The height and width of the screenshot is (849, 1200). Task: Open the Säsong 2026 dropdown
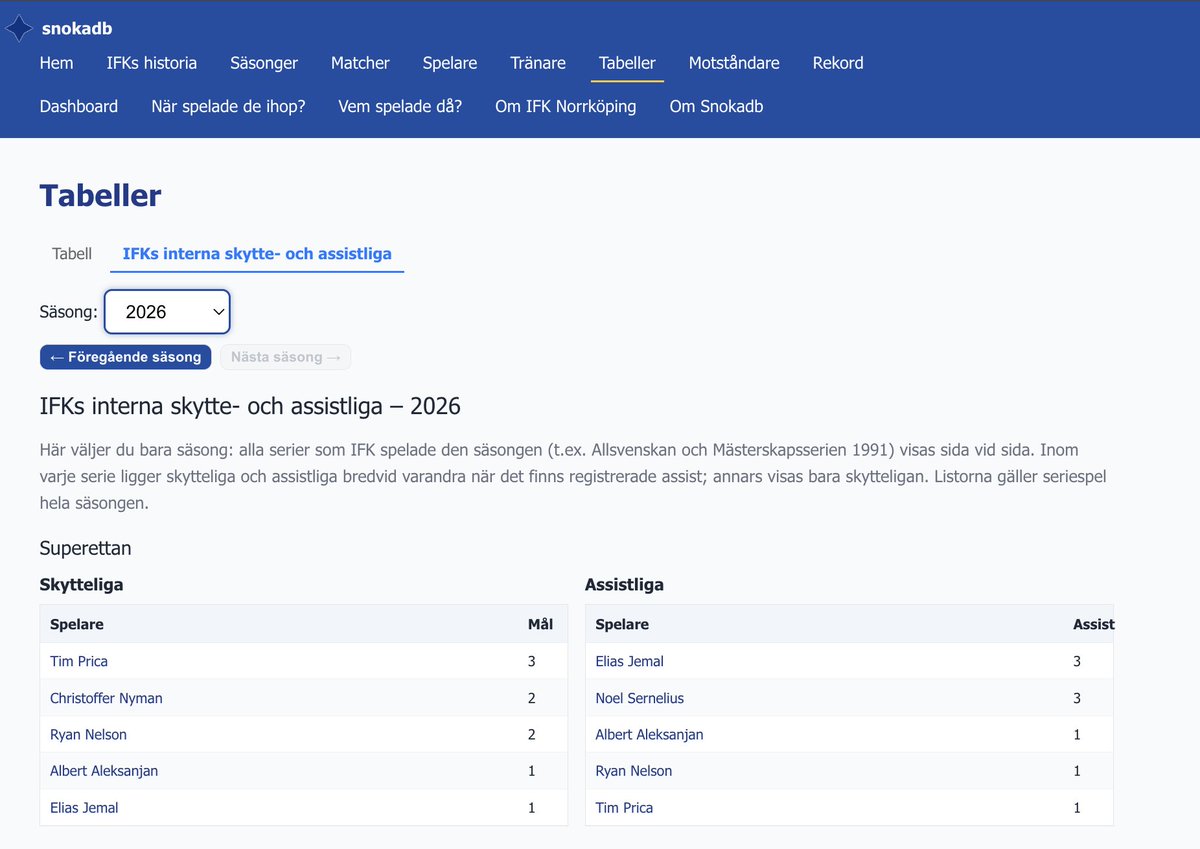167,312
